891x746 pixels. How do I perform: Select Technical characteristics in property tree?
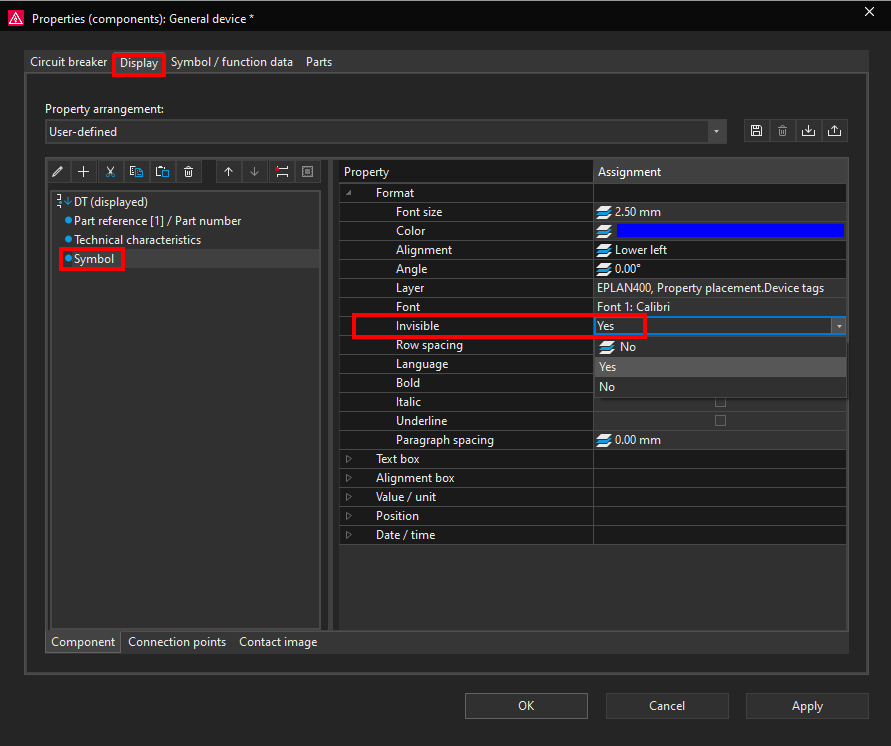pos(137,240)
